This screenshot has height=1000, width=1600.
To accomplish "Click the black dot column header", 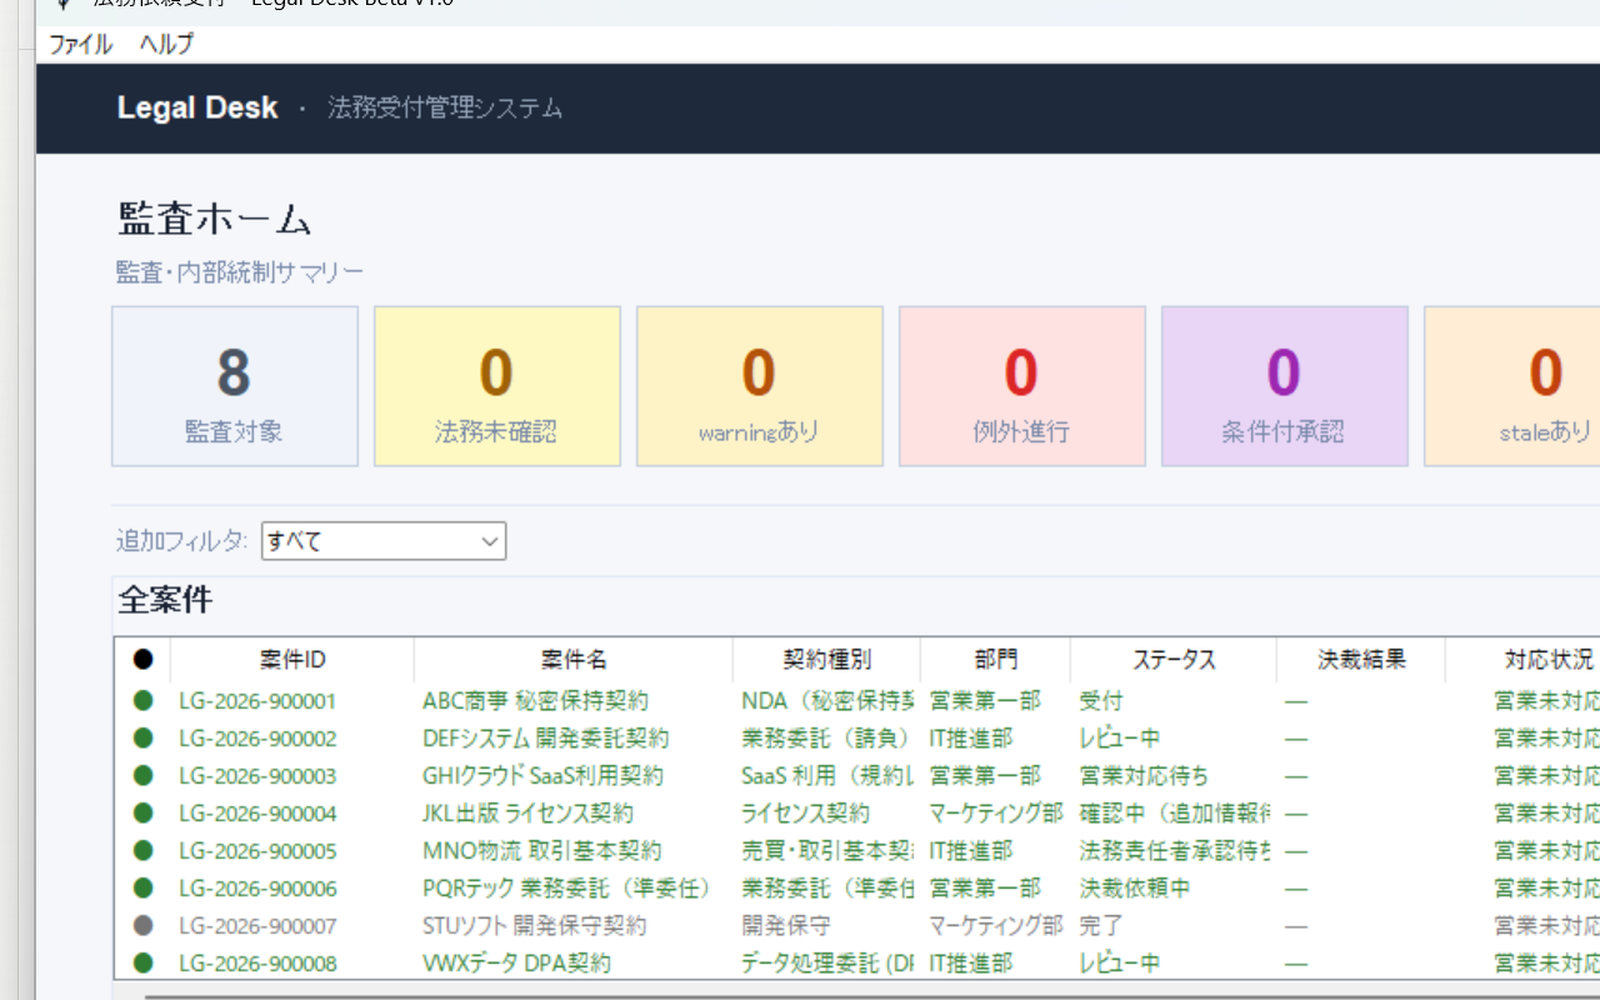I will click(143, 659).
